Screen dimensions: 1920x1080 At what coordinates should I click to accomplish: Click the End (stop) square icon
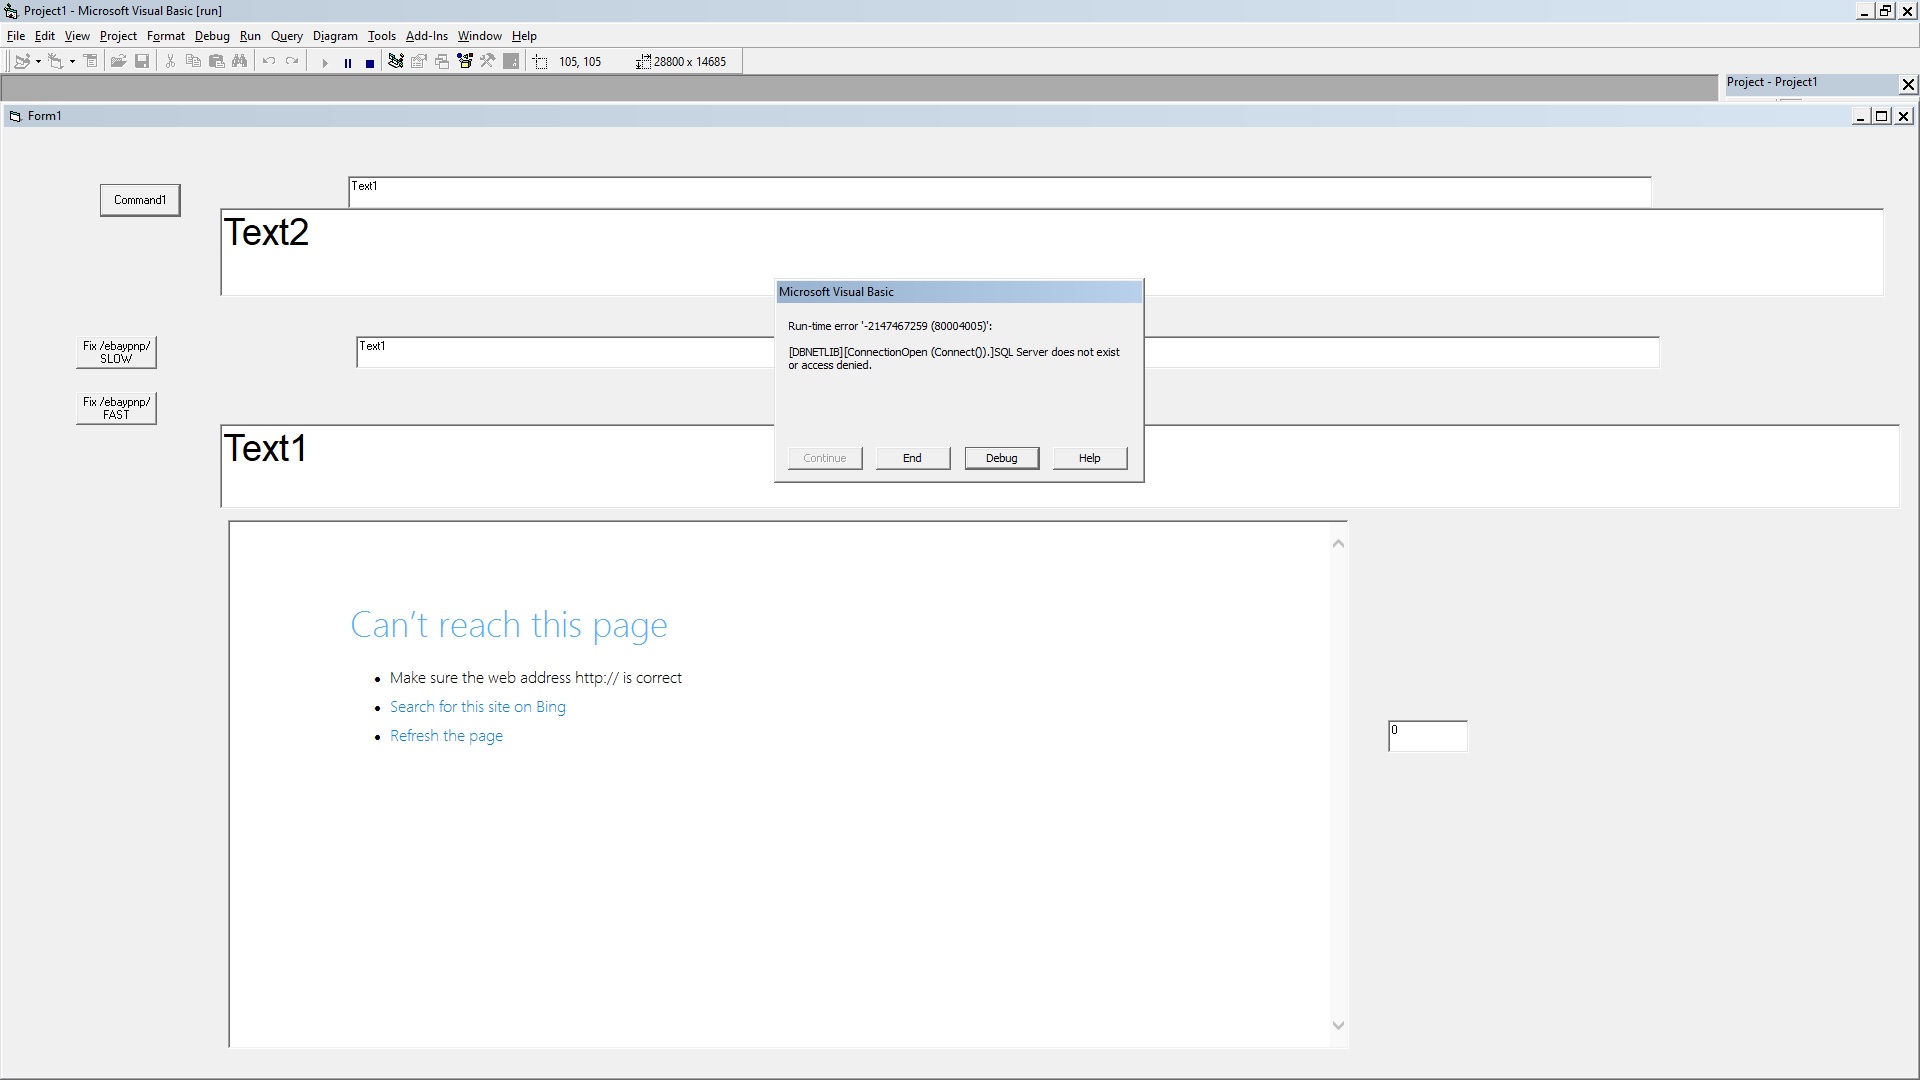click(x=370, y=62)
